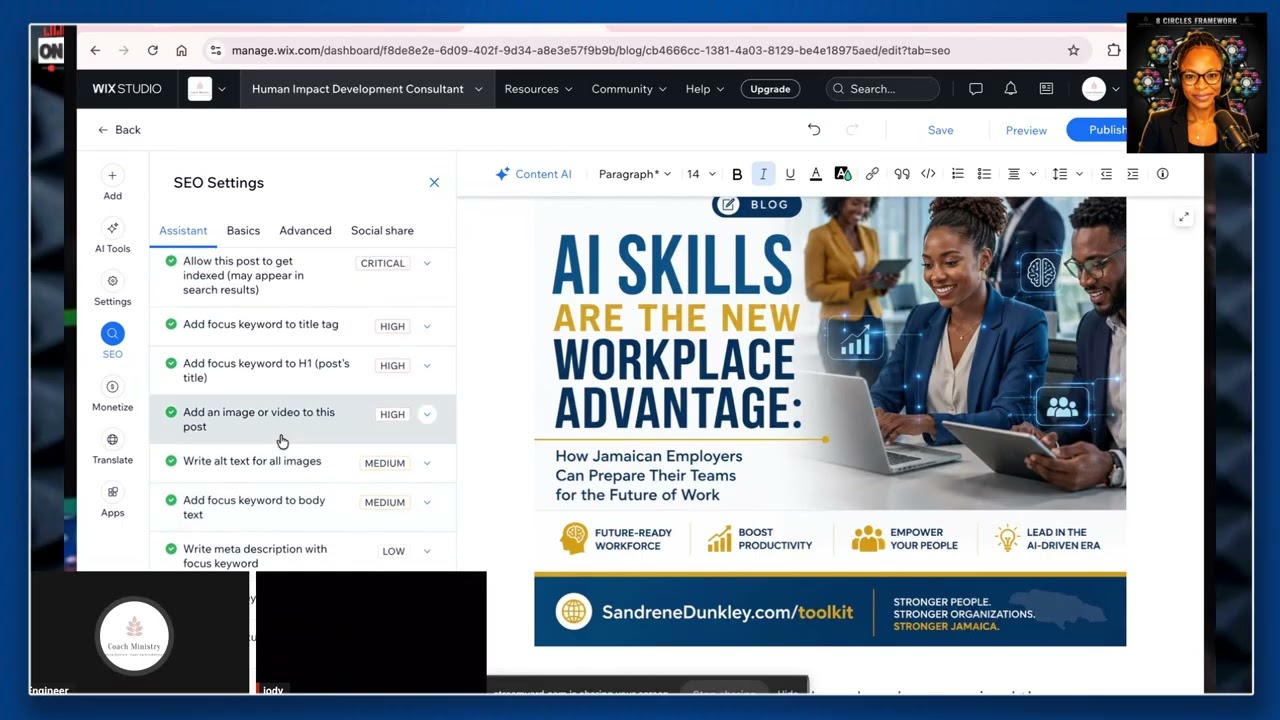The height and width of the screenshot is (720, 1280).
Task: Insert a link with the link icon
Action: (872, 174)
